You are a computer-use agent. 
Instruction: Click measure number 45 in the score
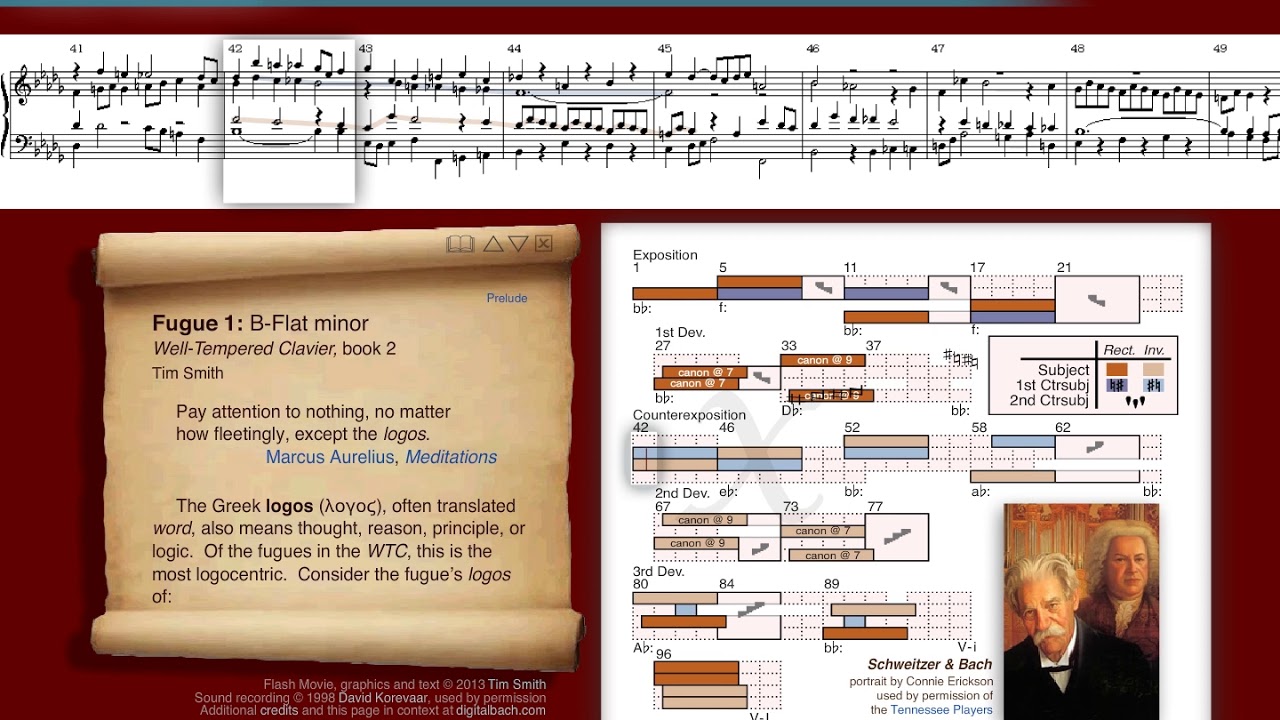click(x=665, y=48)
